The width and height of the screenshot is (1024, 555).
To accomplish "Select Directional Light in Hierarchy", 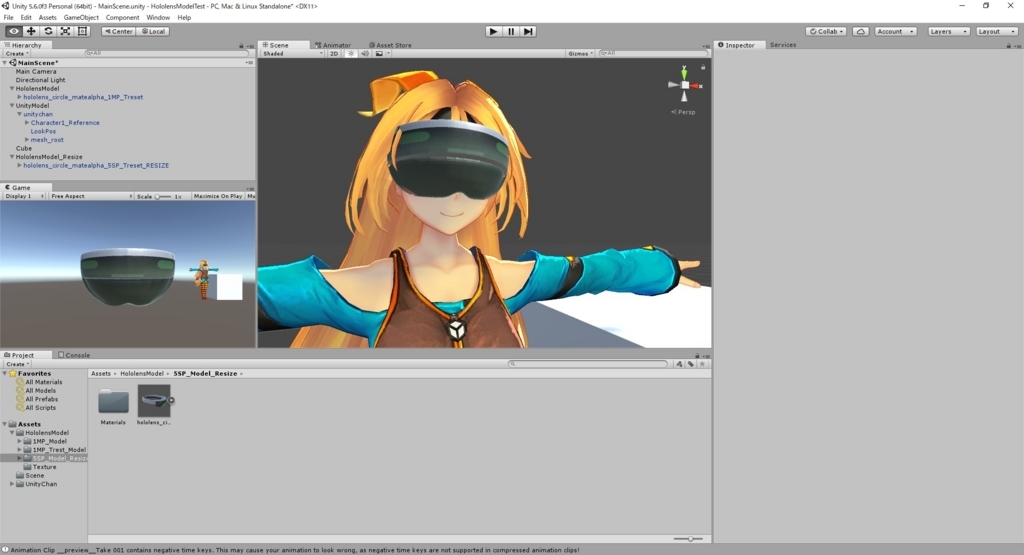I will [40, 80].
